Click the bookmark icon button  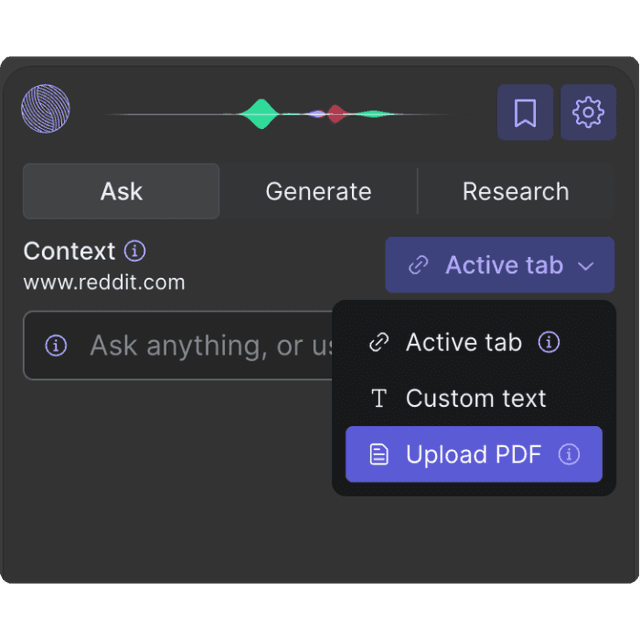[x=525, y=113]
